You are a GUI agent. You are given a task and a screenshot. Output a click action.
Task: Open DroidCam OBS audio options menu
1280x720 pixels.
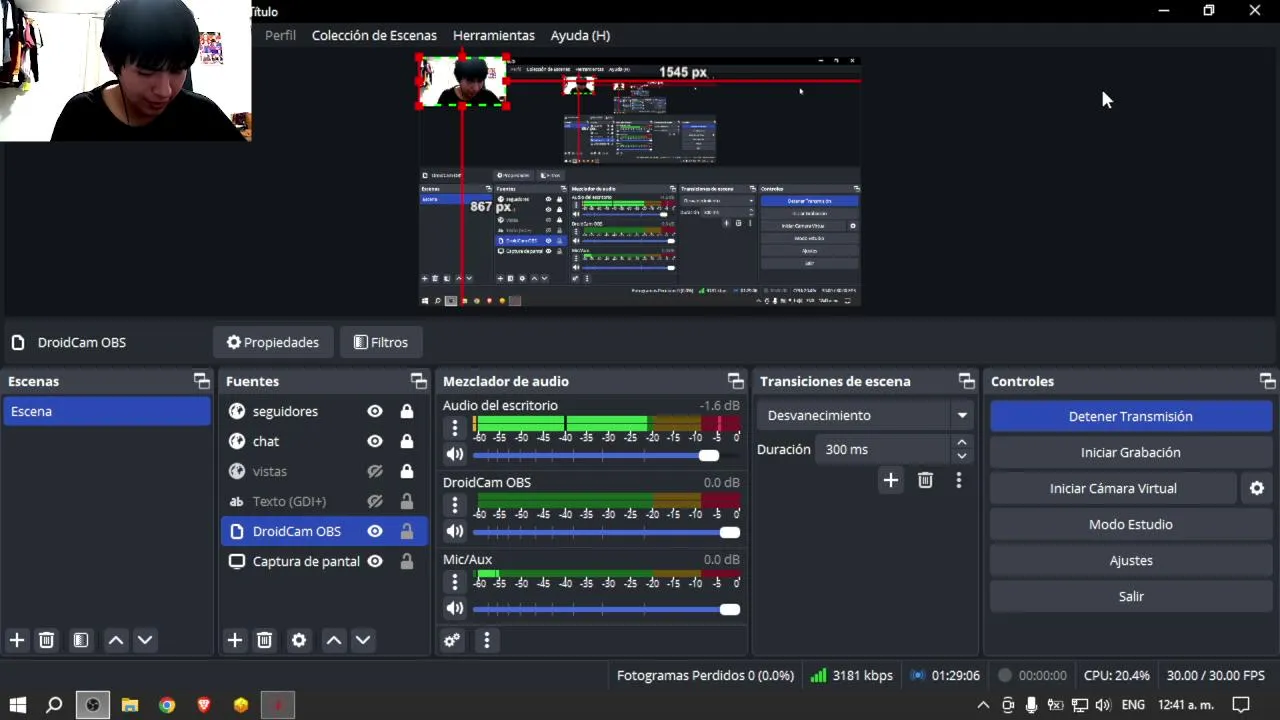point(455,505)
